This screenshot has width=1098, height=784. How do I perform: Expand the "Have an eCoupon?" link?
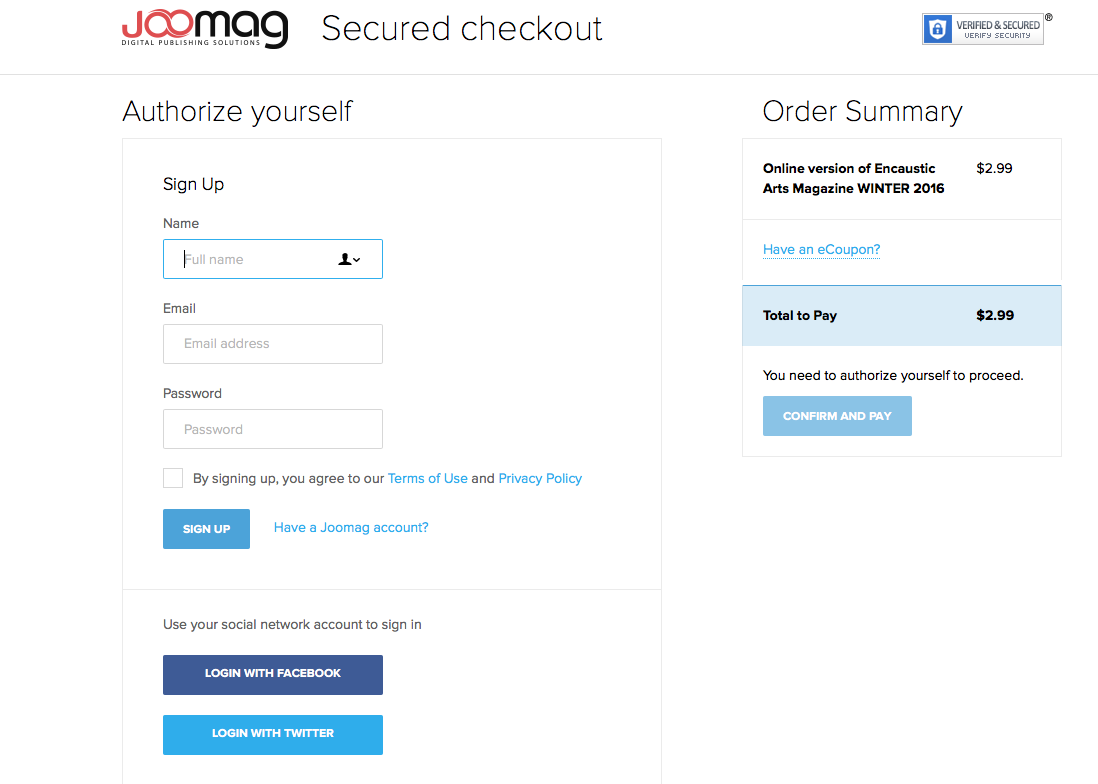coord(821,249)
